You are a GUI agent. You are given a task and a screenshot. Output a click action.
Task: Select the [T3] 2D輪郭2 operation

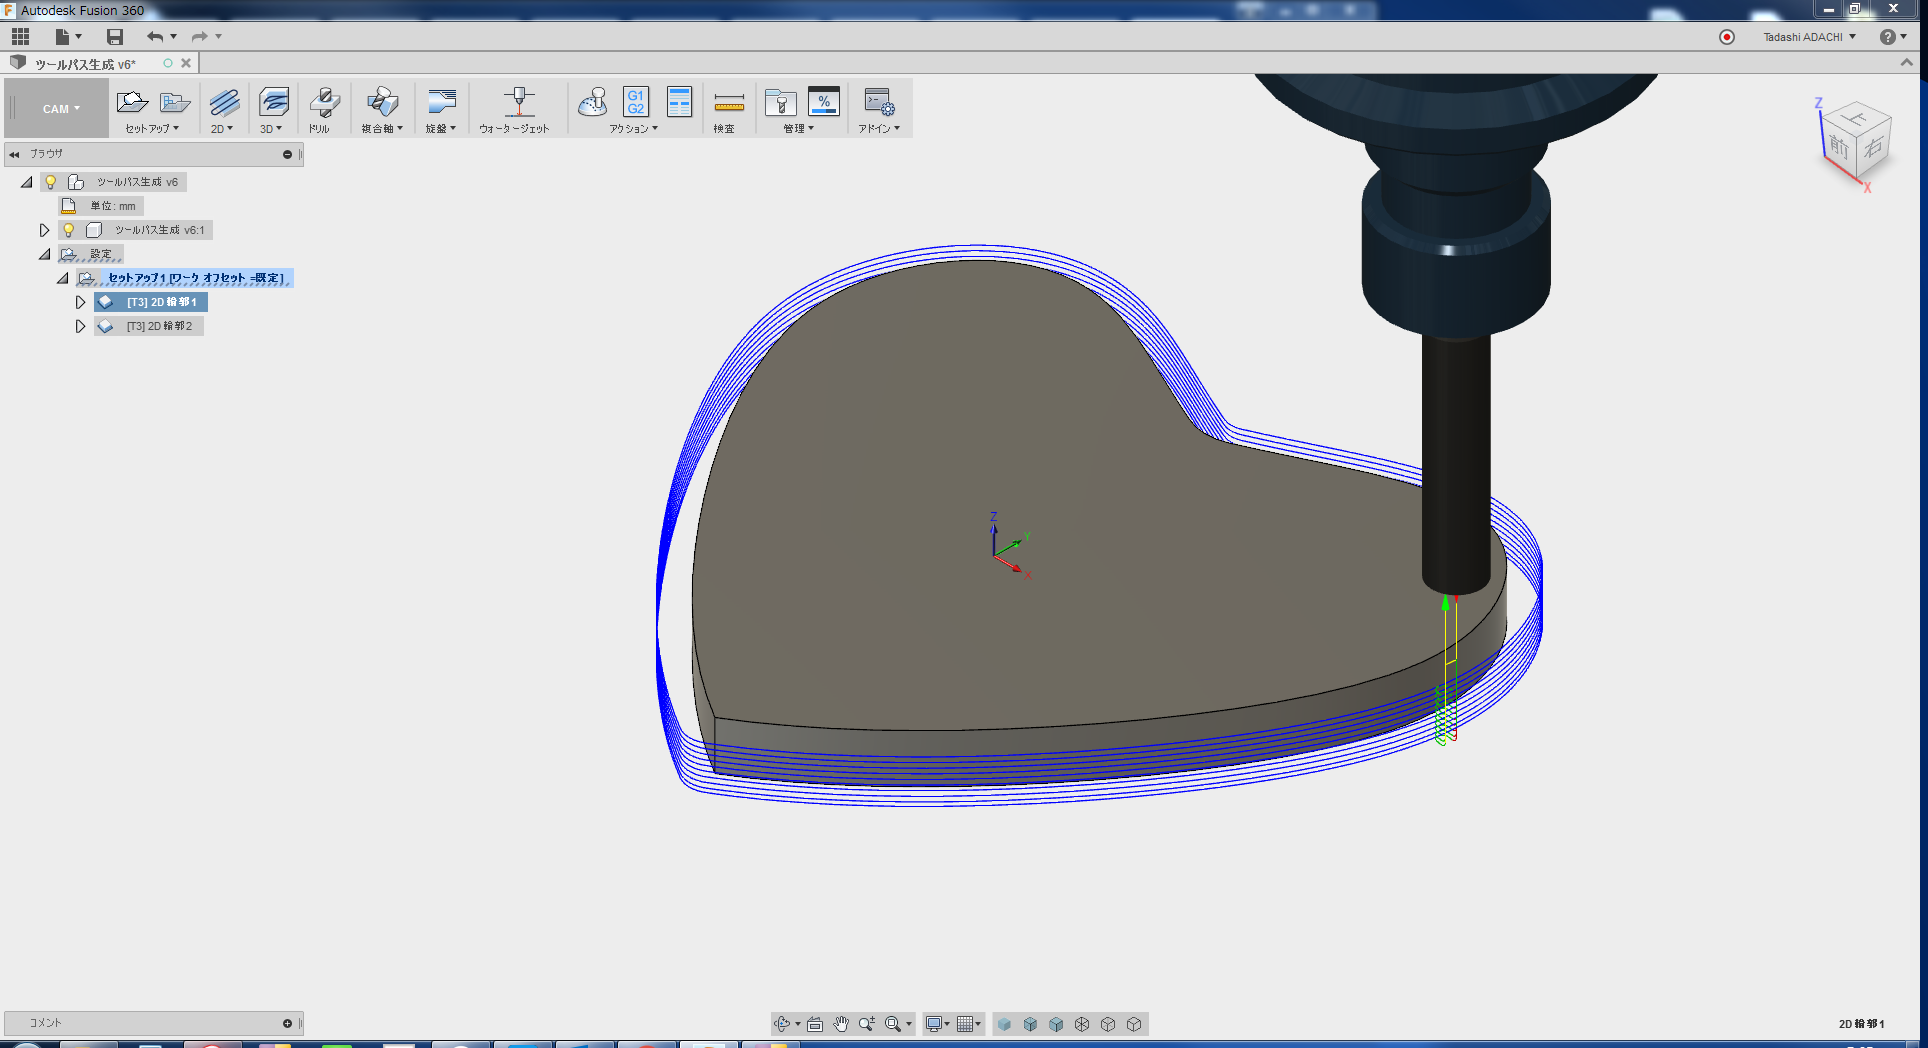click(163, 325)
